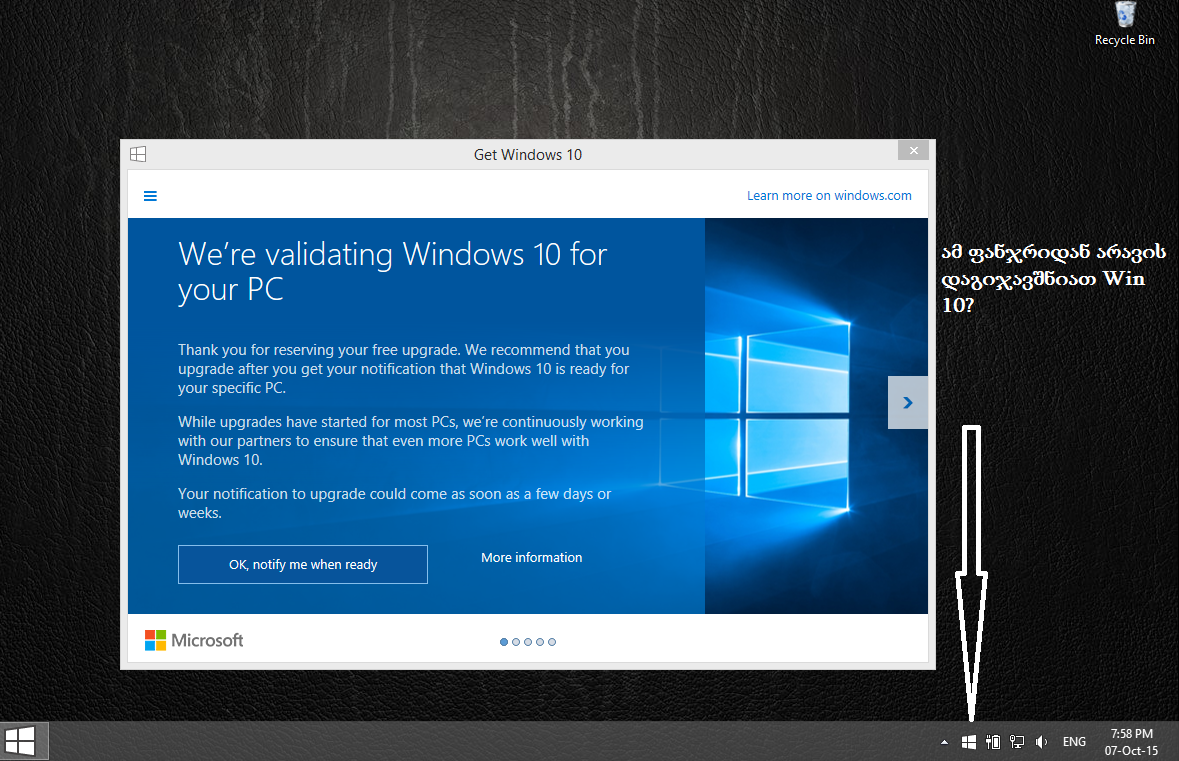Open the volume speaker tray icon

1041,742
